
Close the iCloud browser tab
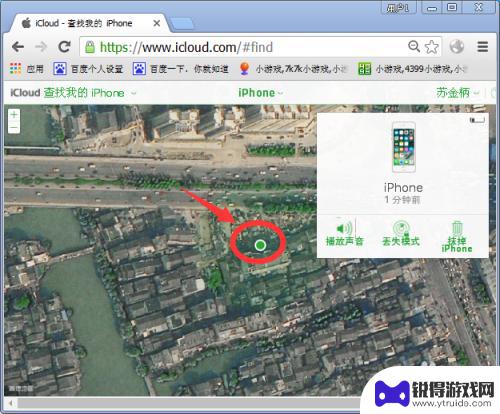[157, 23]
